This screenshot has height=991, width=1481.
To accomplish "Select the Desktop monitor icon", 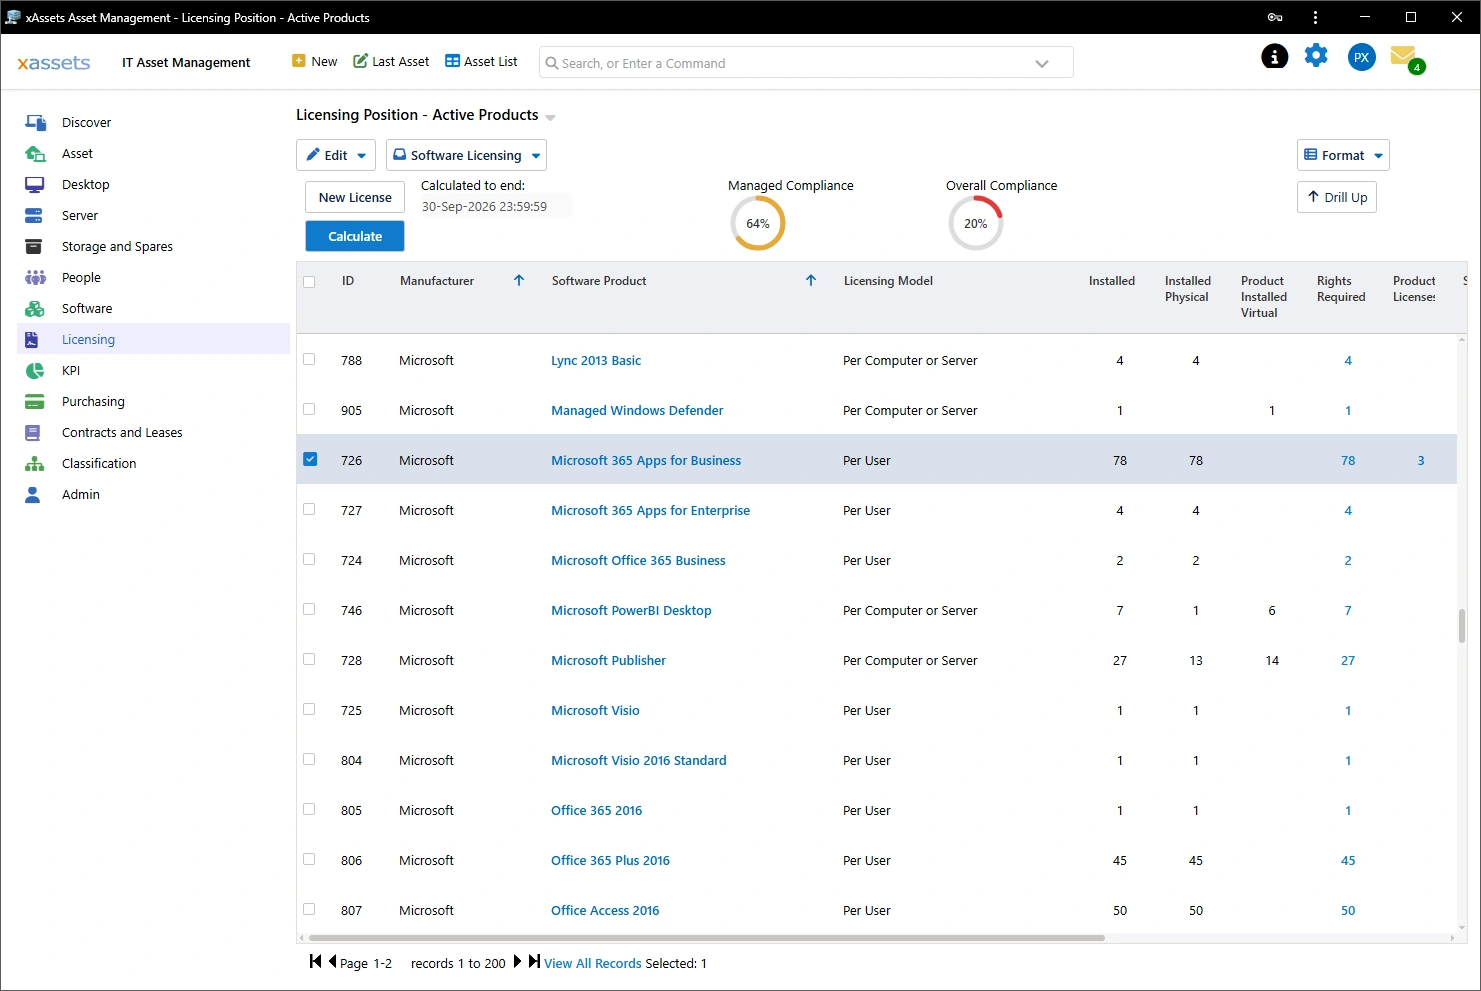I will tap(35, 185).
